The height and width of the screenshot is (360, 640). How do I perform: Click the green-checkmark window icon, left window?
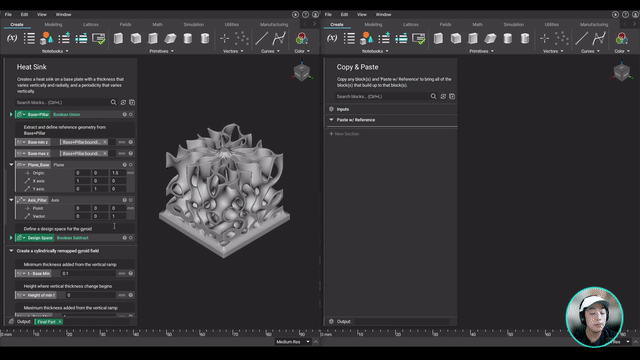click(x=99, y=38)
